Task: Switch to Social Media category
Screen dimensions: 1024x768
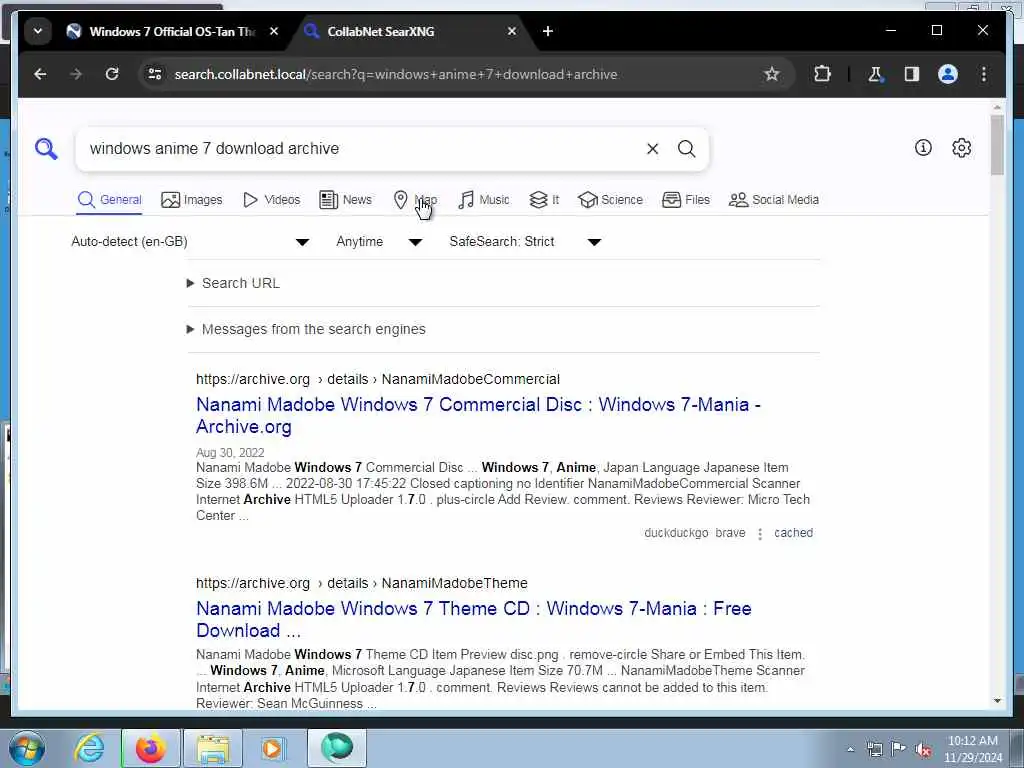Action: (774, 200)
